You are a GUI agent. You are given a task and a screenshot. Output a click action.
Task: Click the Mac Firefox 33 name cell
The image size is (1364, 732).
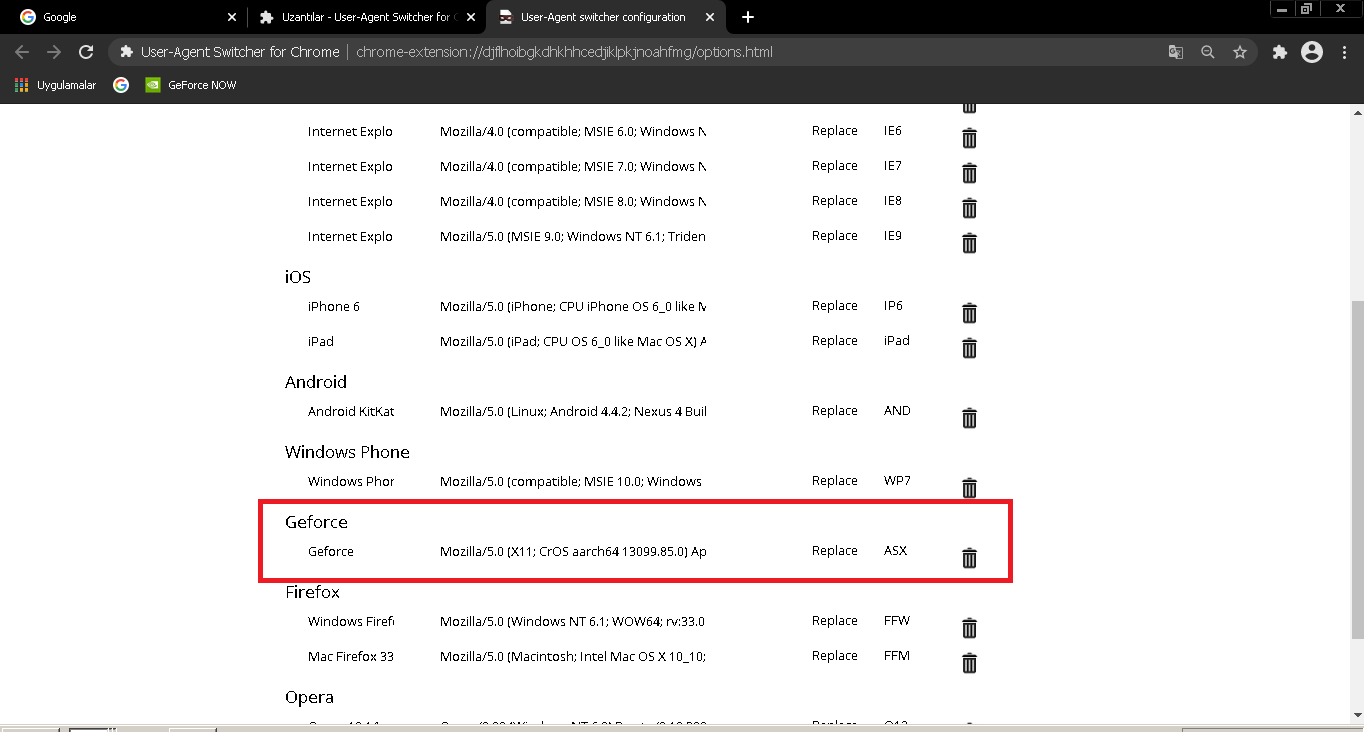tap(351, 656)
